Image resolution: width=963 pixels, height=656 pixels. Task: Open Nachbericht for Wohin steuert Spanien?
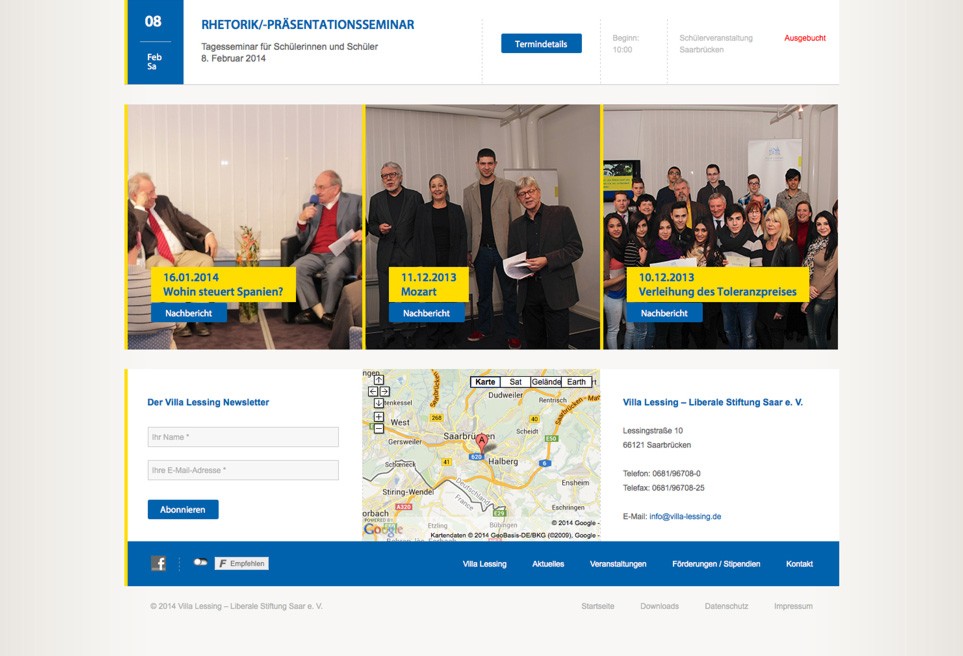pos(189,313)
